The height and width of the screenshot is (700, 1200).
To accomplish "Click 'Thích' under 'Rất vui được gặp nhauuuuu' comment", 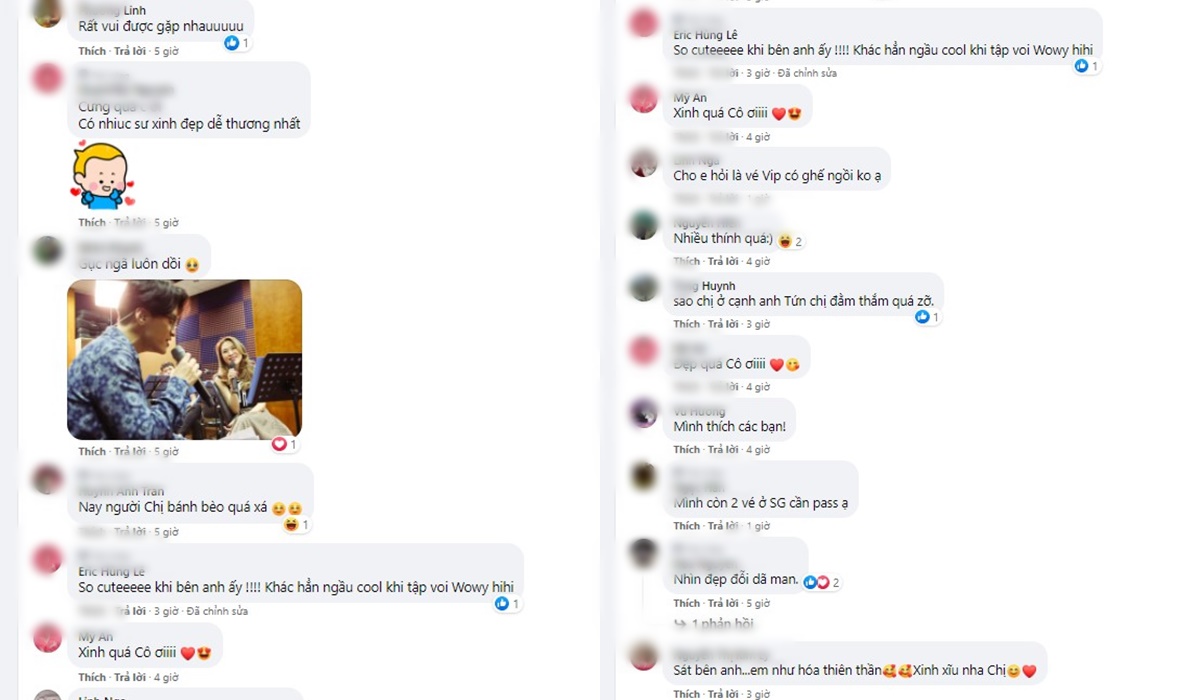I will pos(92,51).
